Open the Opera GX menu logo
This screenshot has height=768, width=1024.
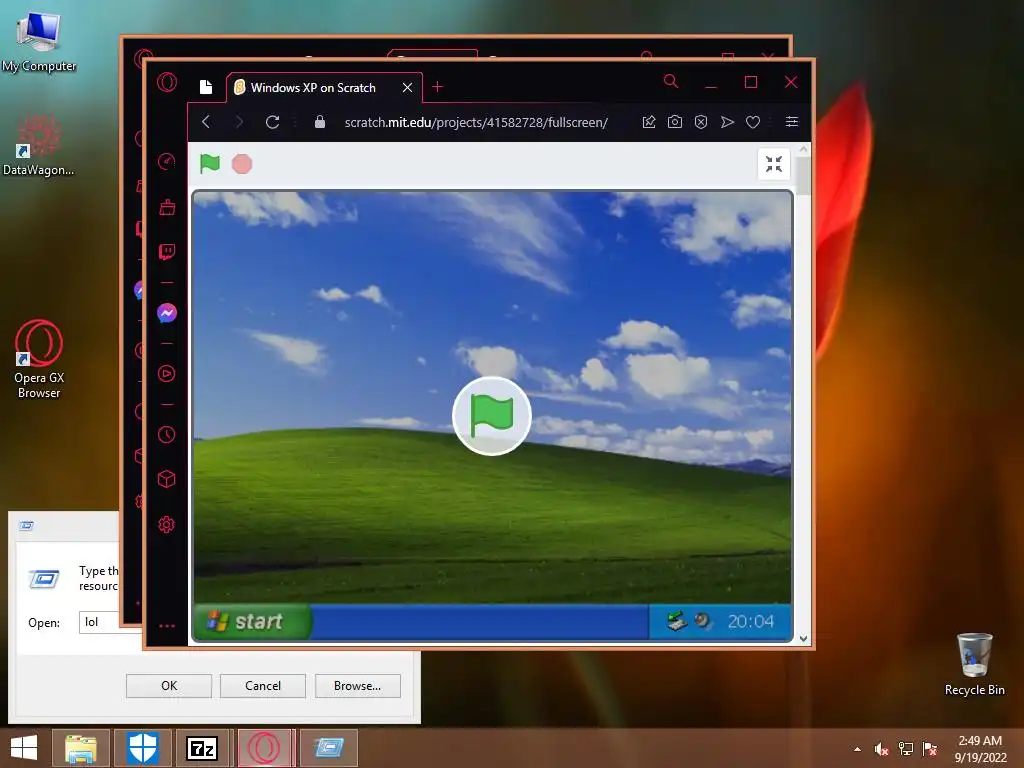[x=167, y=82]
